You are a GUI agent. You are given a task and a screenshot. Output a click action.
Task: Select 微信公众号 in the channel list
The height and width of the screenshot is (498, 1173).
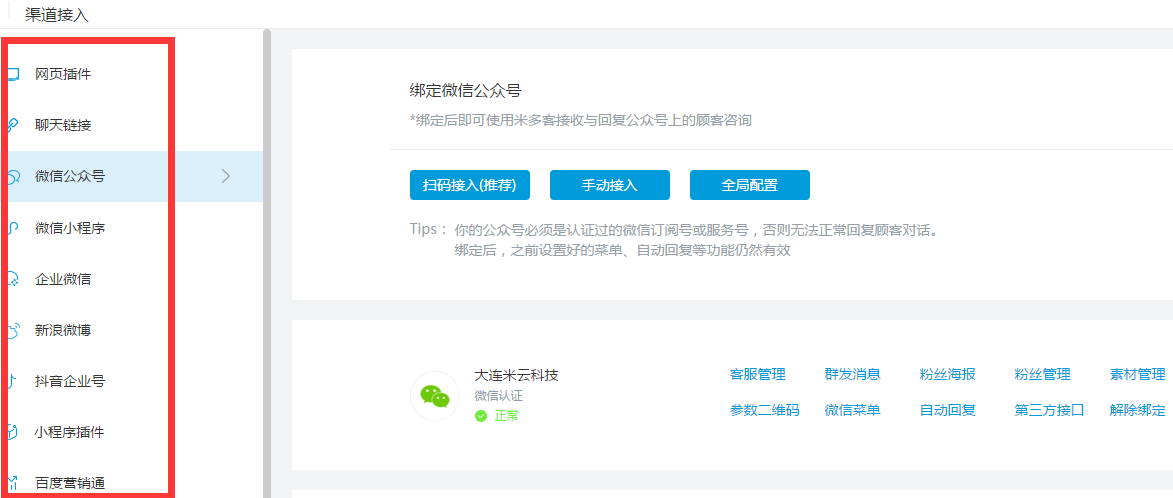point(70,177)
